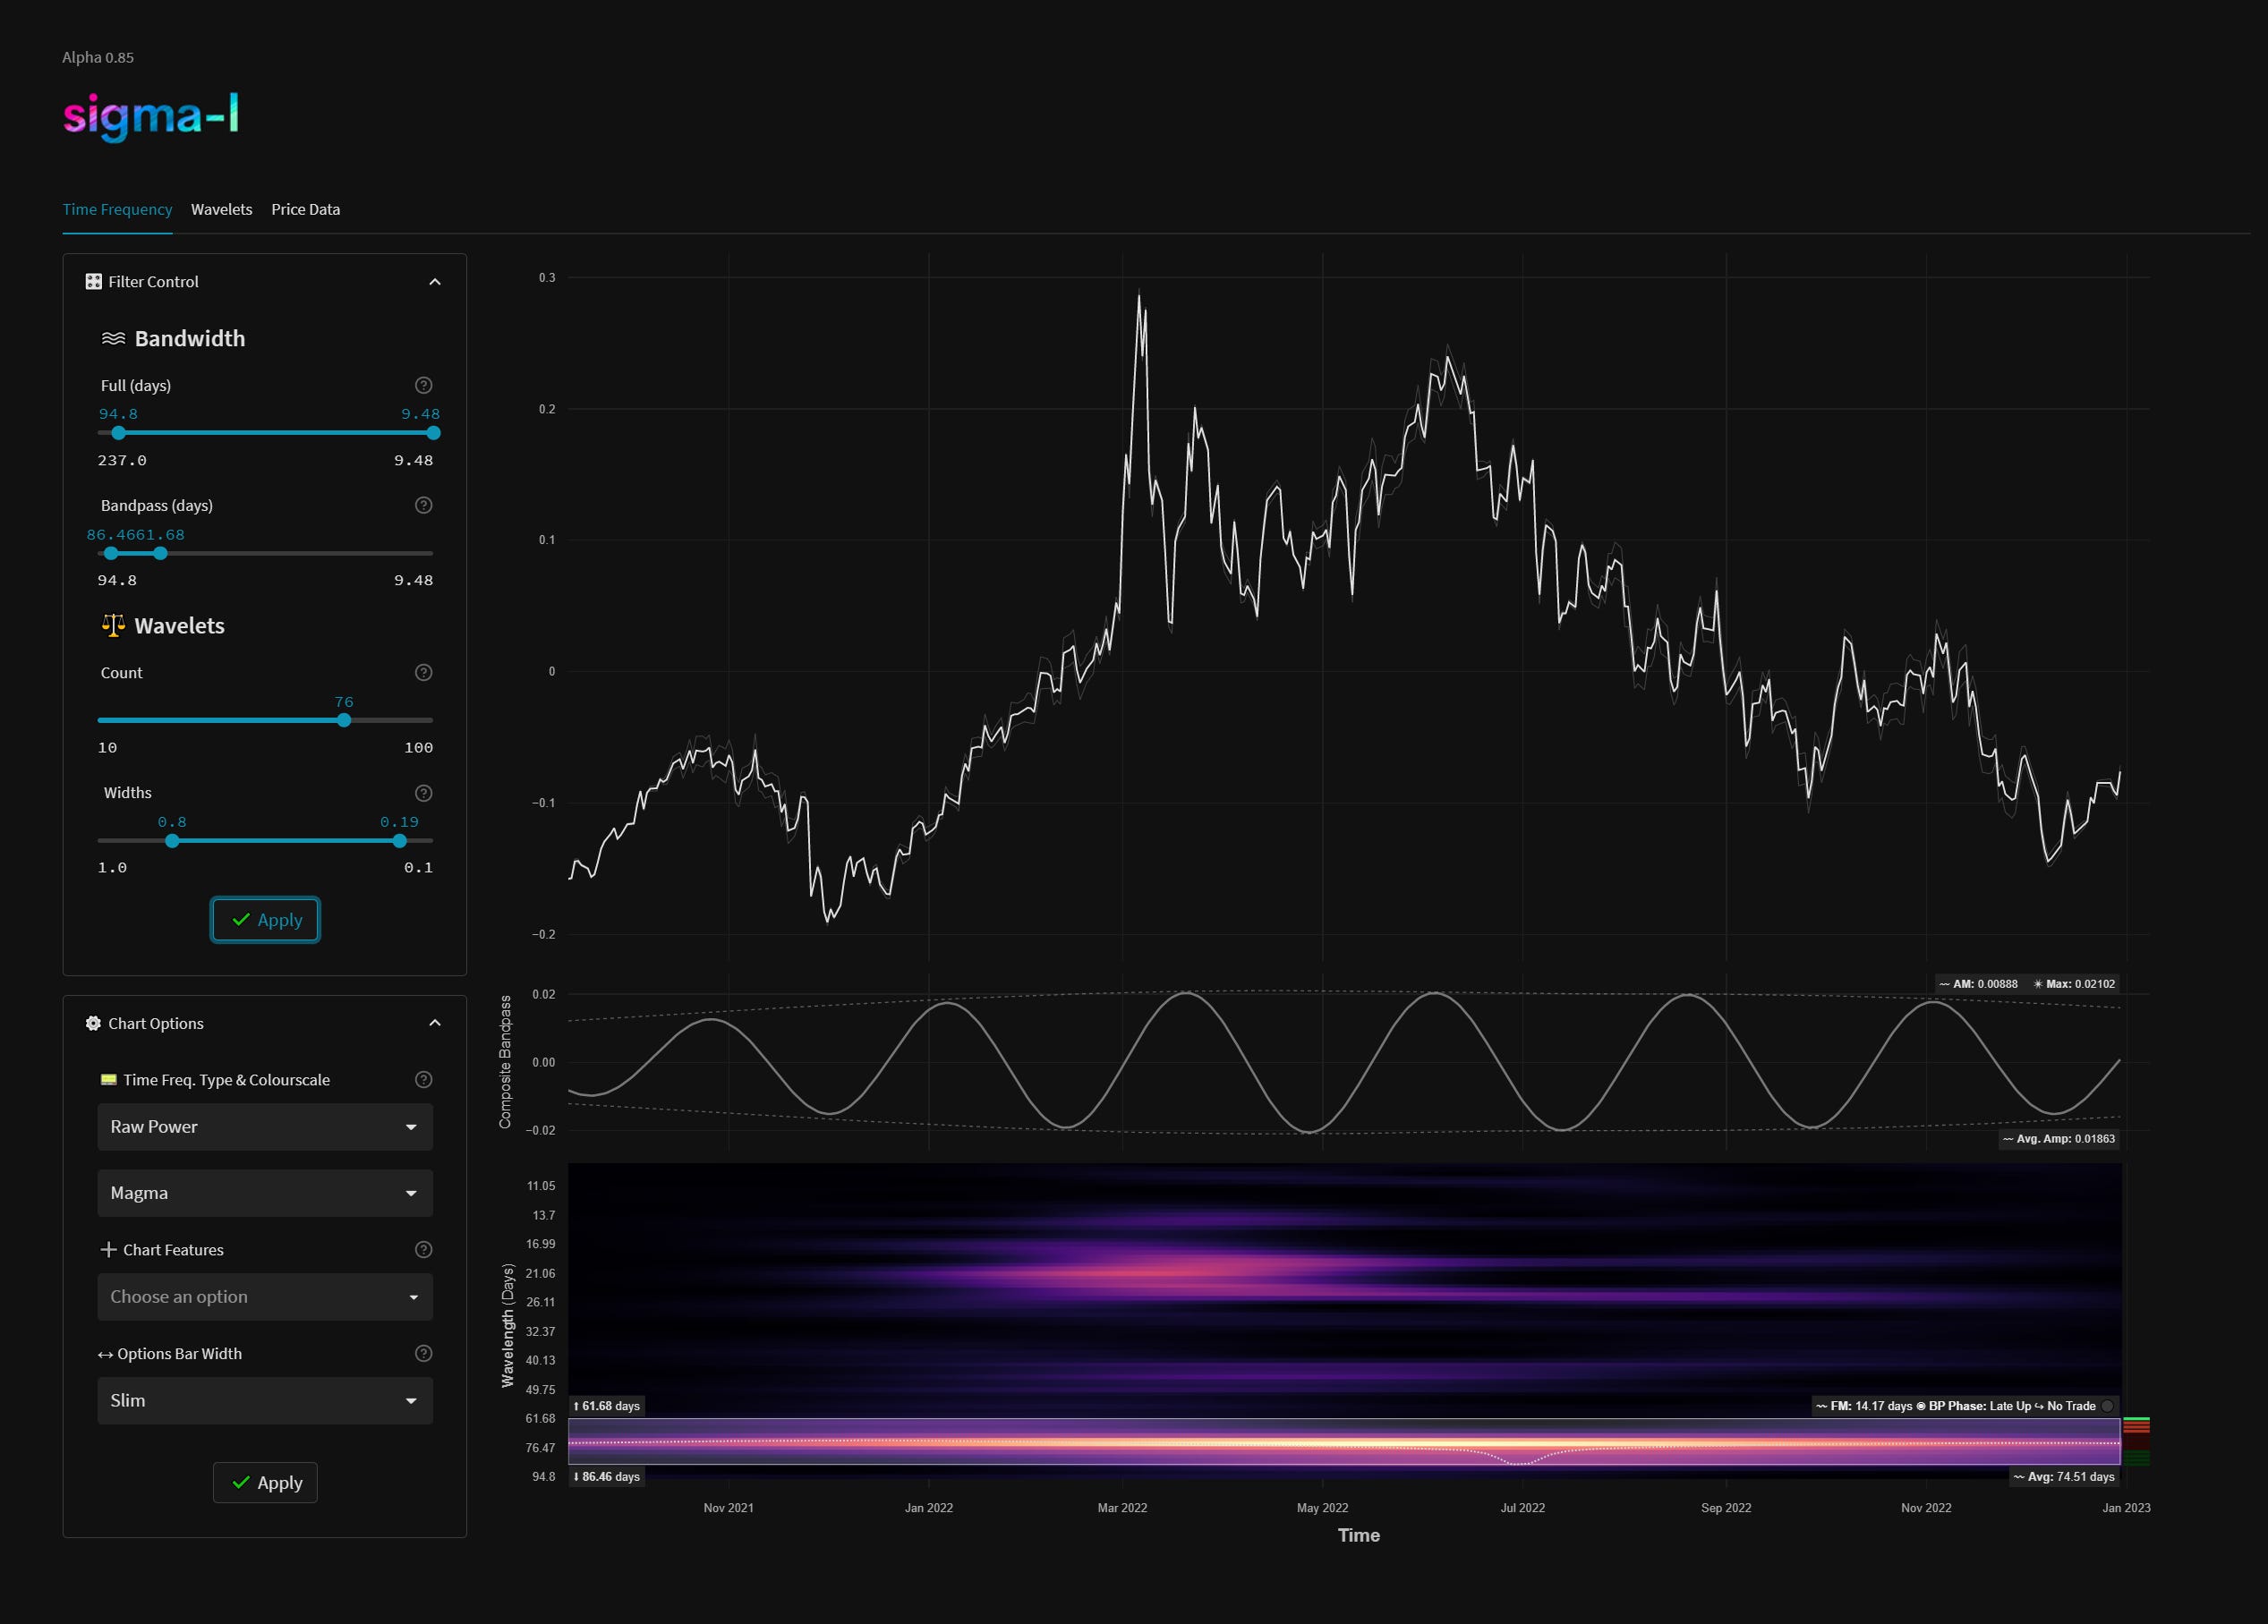Open the Choose an option dropdown

click(265, 1297)
